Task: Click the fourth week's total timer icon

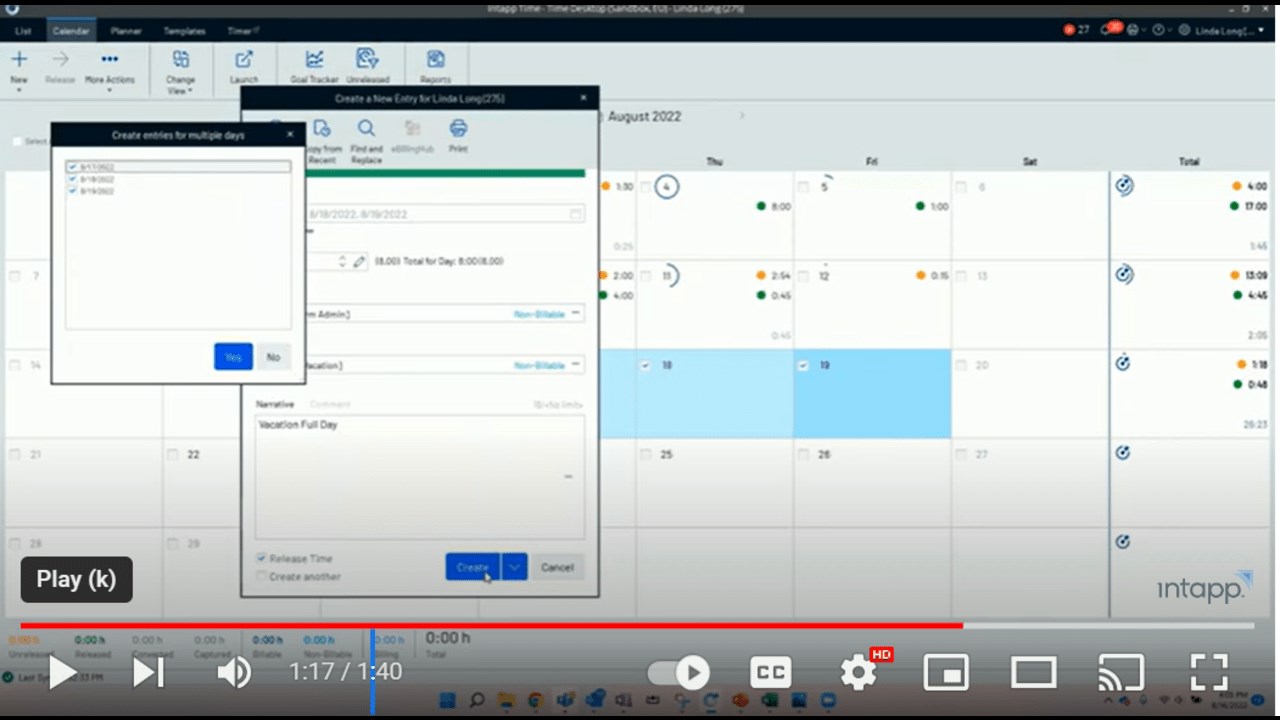Action: point(1123,453)
